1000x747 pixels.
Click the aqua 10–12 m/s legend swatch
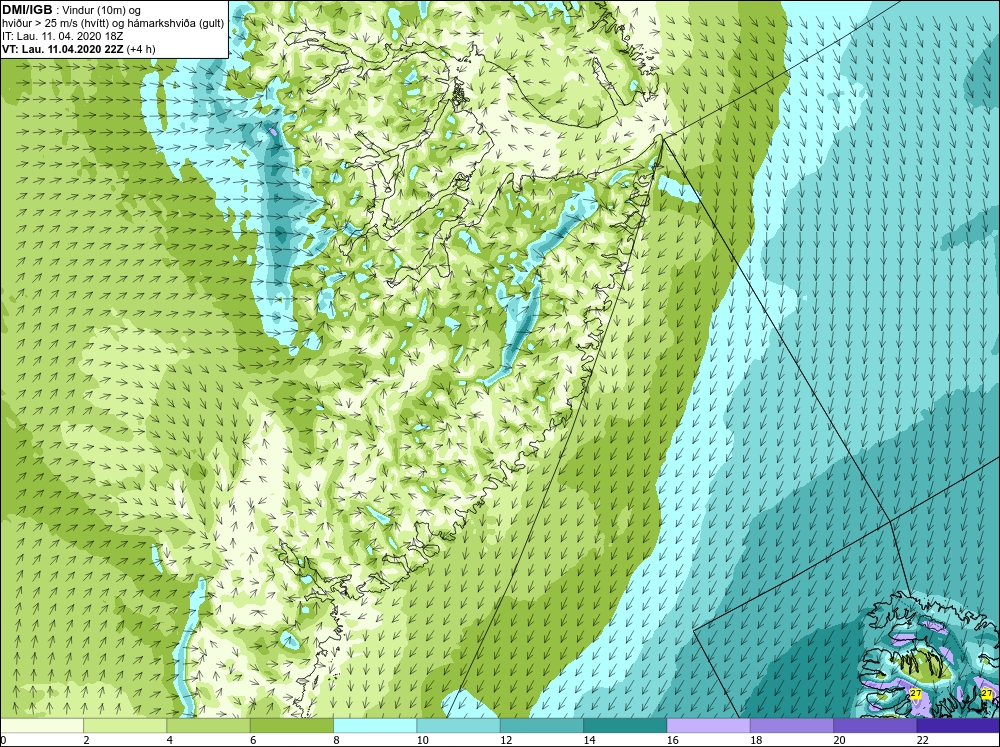[458, 726]
